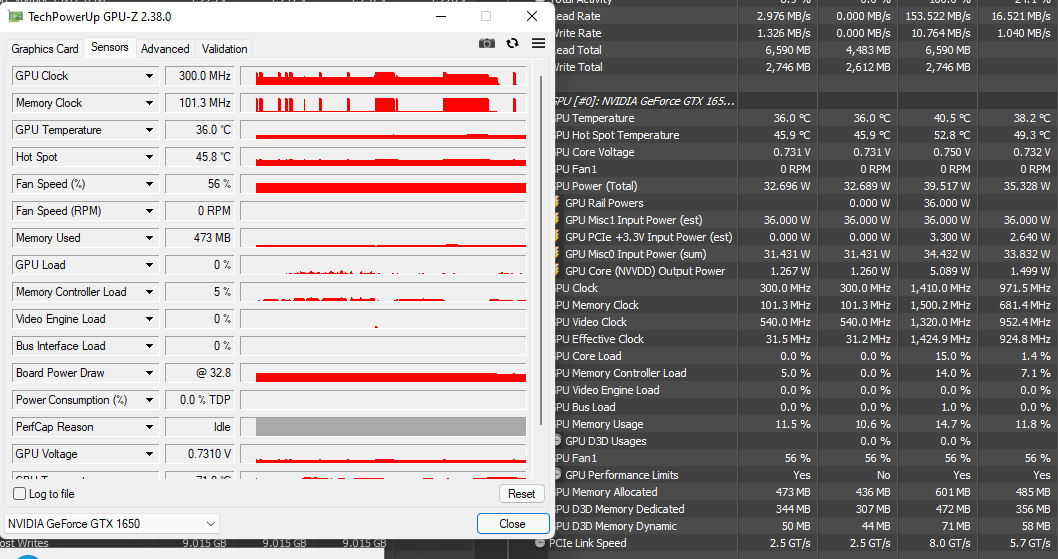This screenshot has width=1058, height=559.
Task: Click GPU D3D Usages group icon
Action: click(x=557, y=440)
